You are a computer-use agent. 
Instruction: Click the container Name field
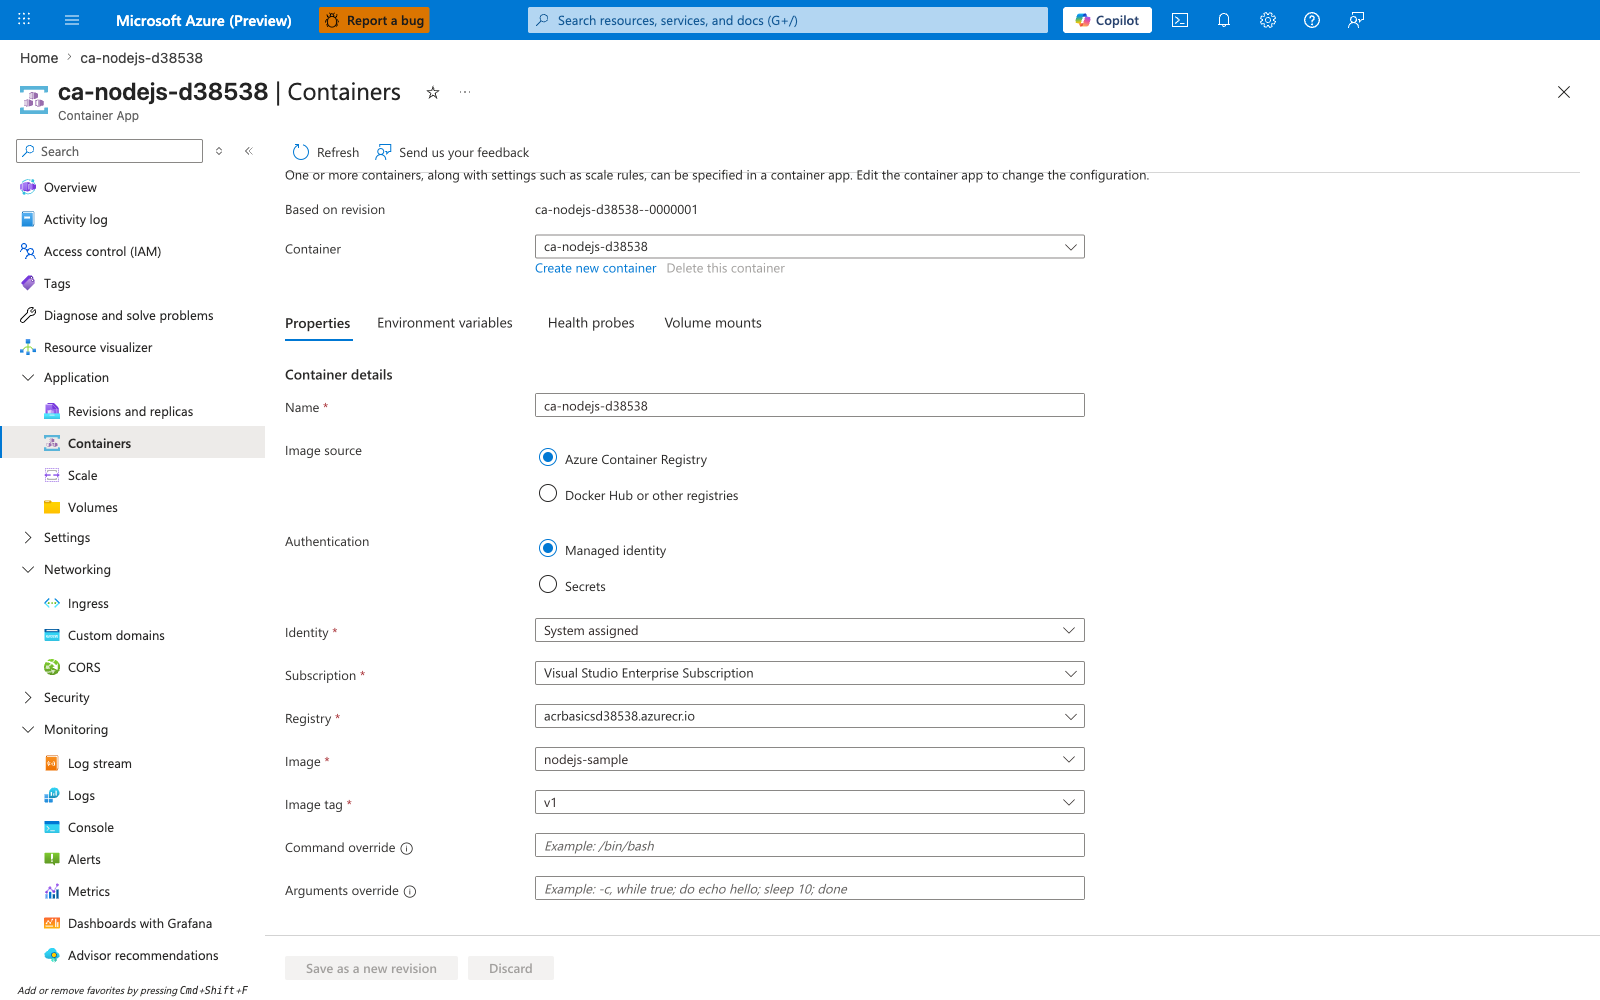tap(810, 406)
